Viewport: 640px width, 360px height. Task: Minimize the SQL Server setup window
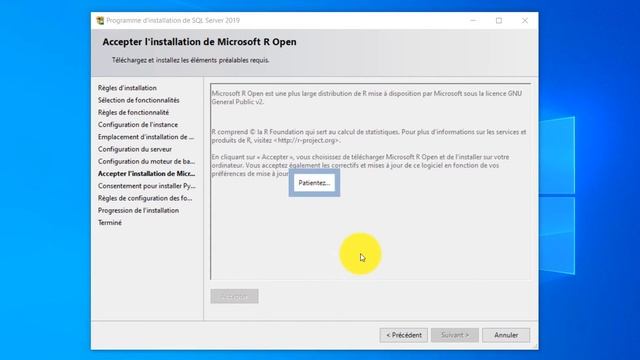click(473, 20)
